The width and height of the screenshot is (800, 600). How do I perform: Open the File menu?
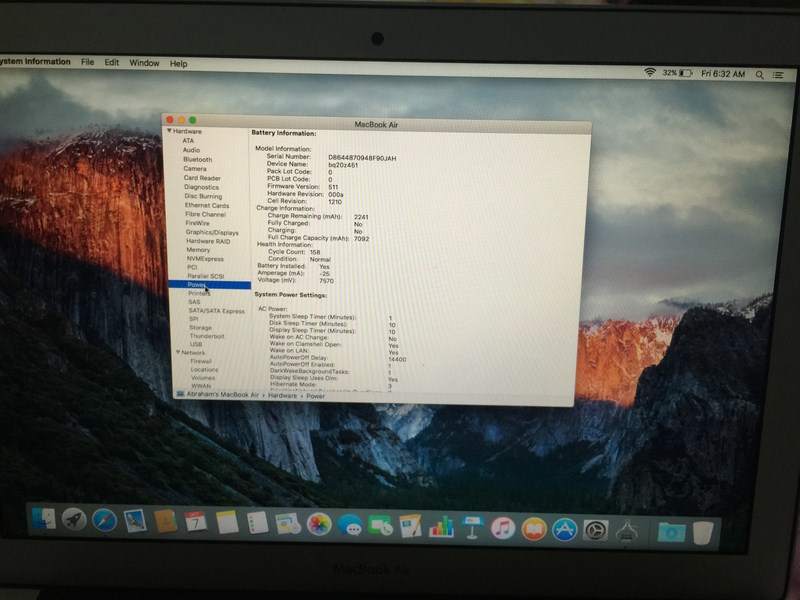coord(88,62)
